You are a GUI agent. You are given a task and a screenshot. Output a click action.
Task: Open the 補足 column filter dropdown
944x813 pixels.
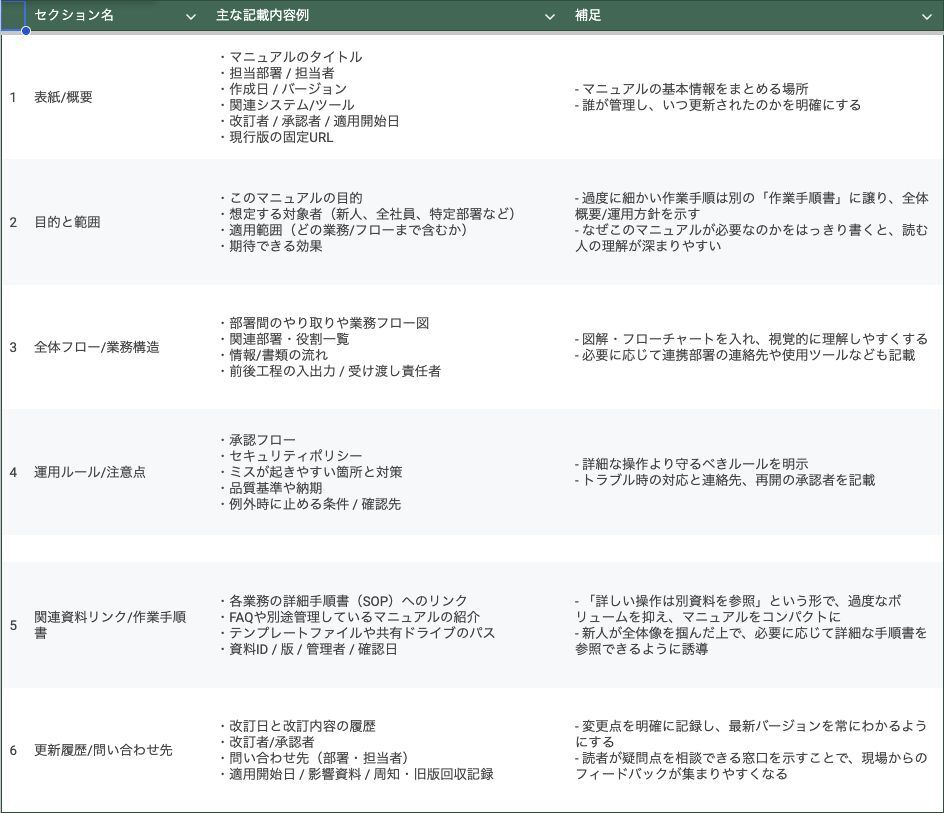[927, 16]
